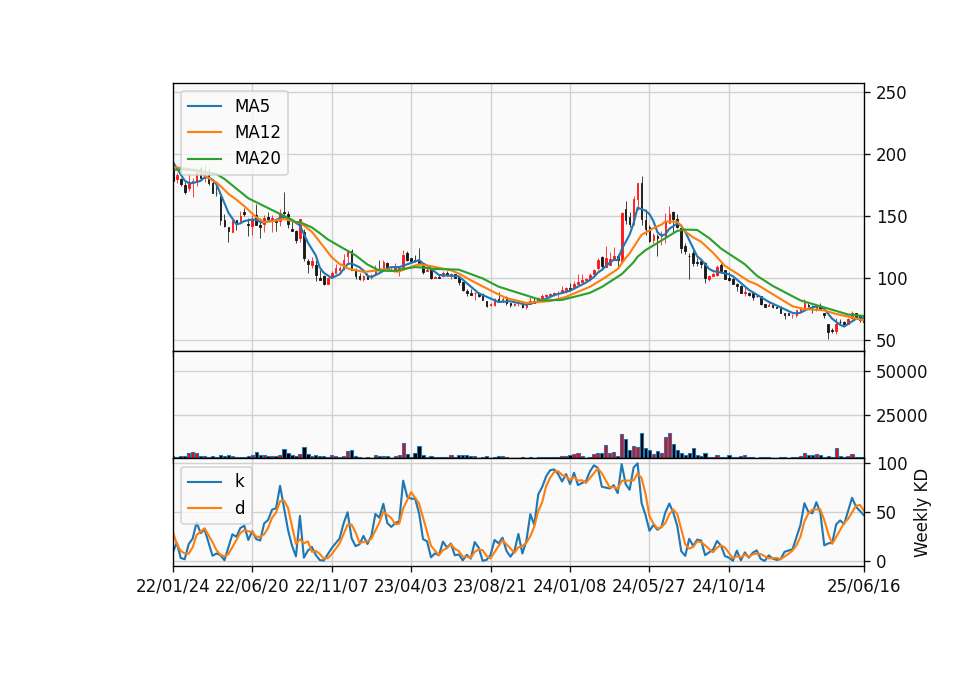Click the 250 price axis label
Viewport: 960px width, 690px height.
point(891,93)
